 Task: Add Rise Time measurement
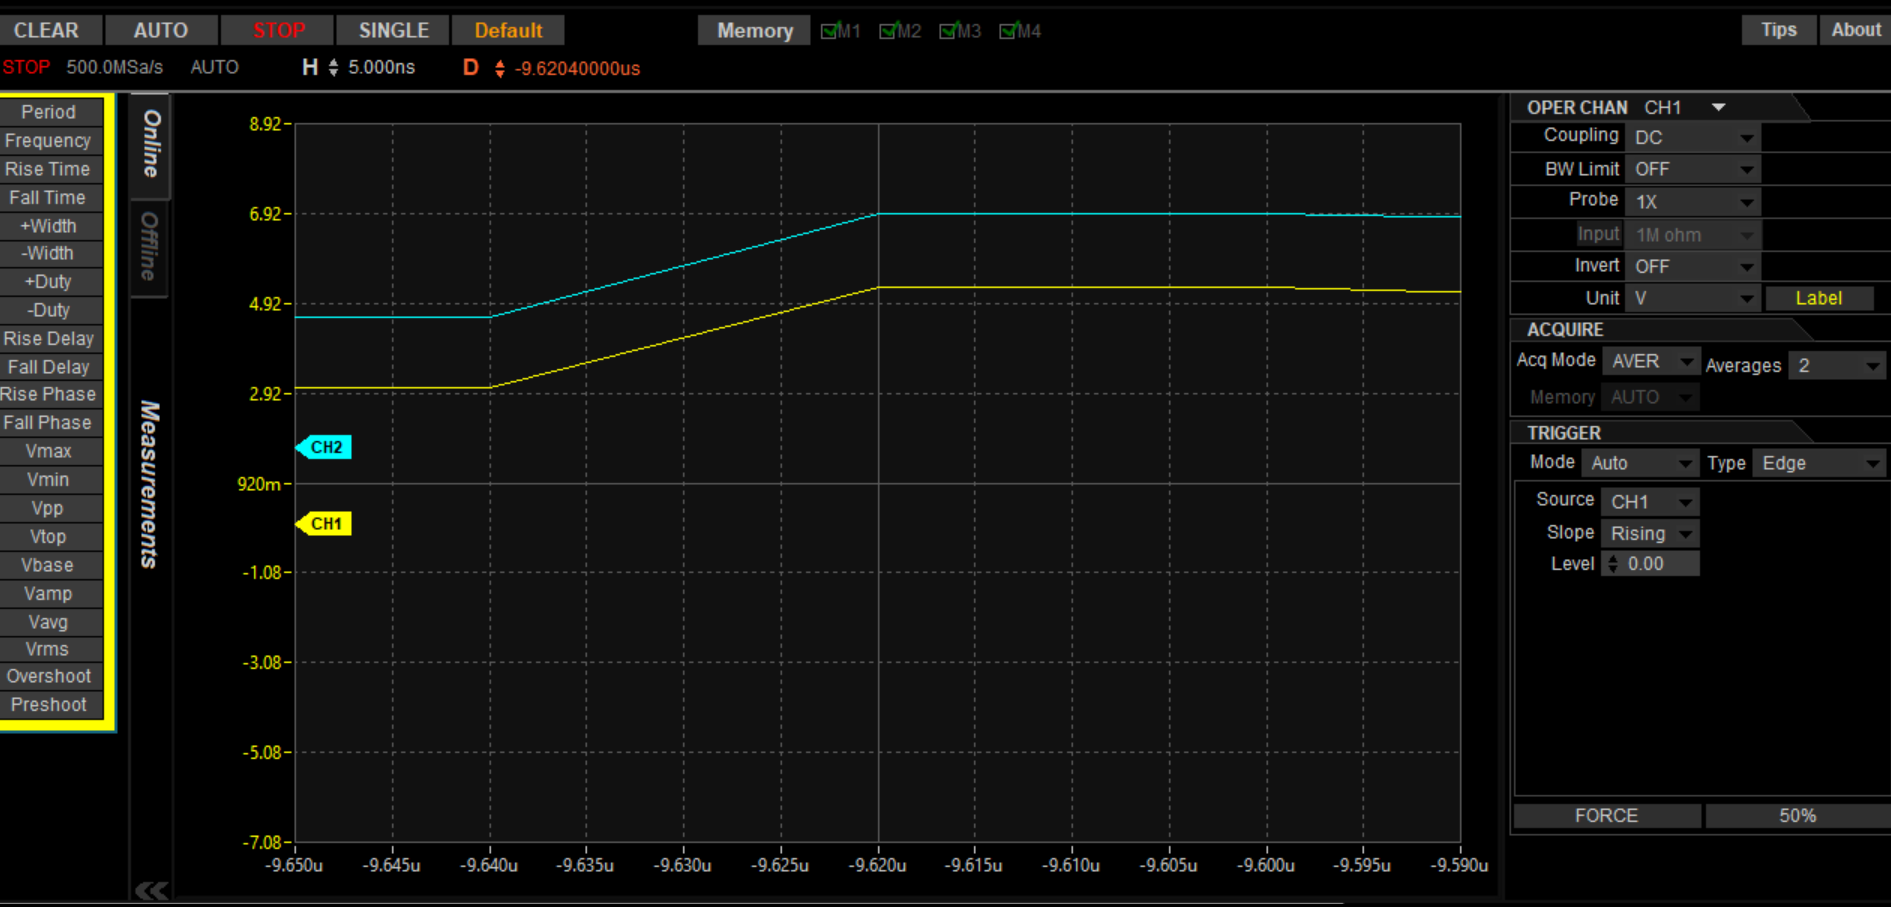point(51,169)
